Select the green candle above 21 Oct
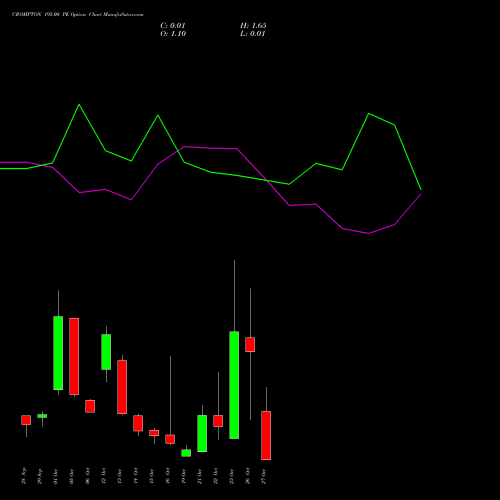This screenshot has width=500, height=500. click(x=202, y=433)
